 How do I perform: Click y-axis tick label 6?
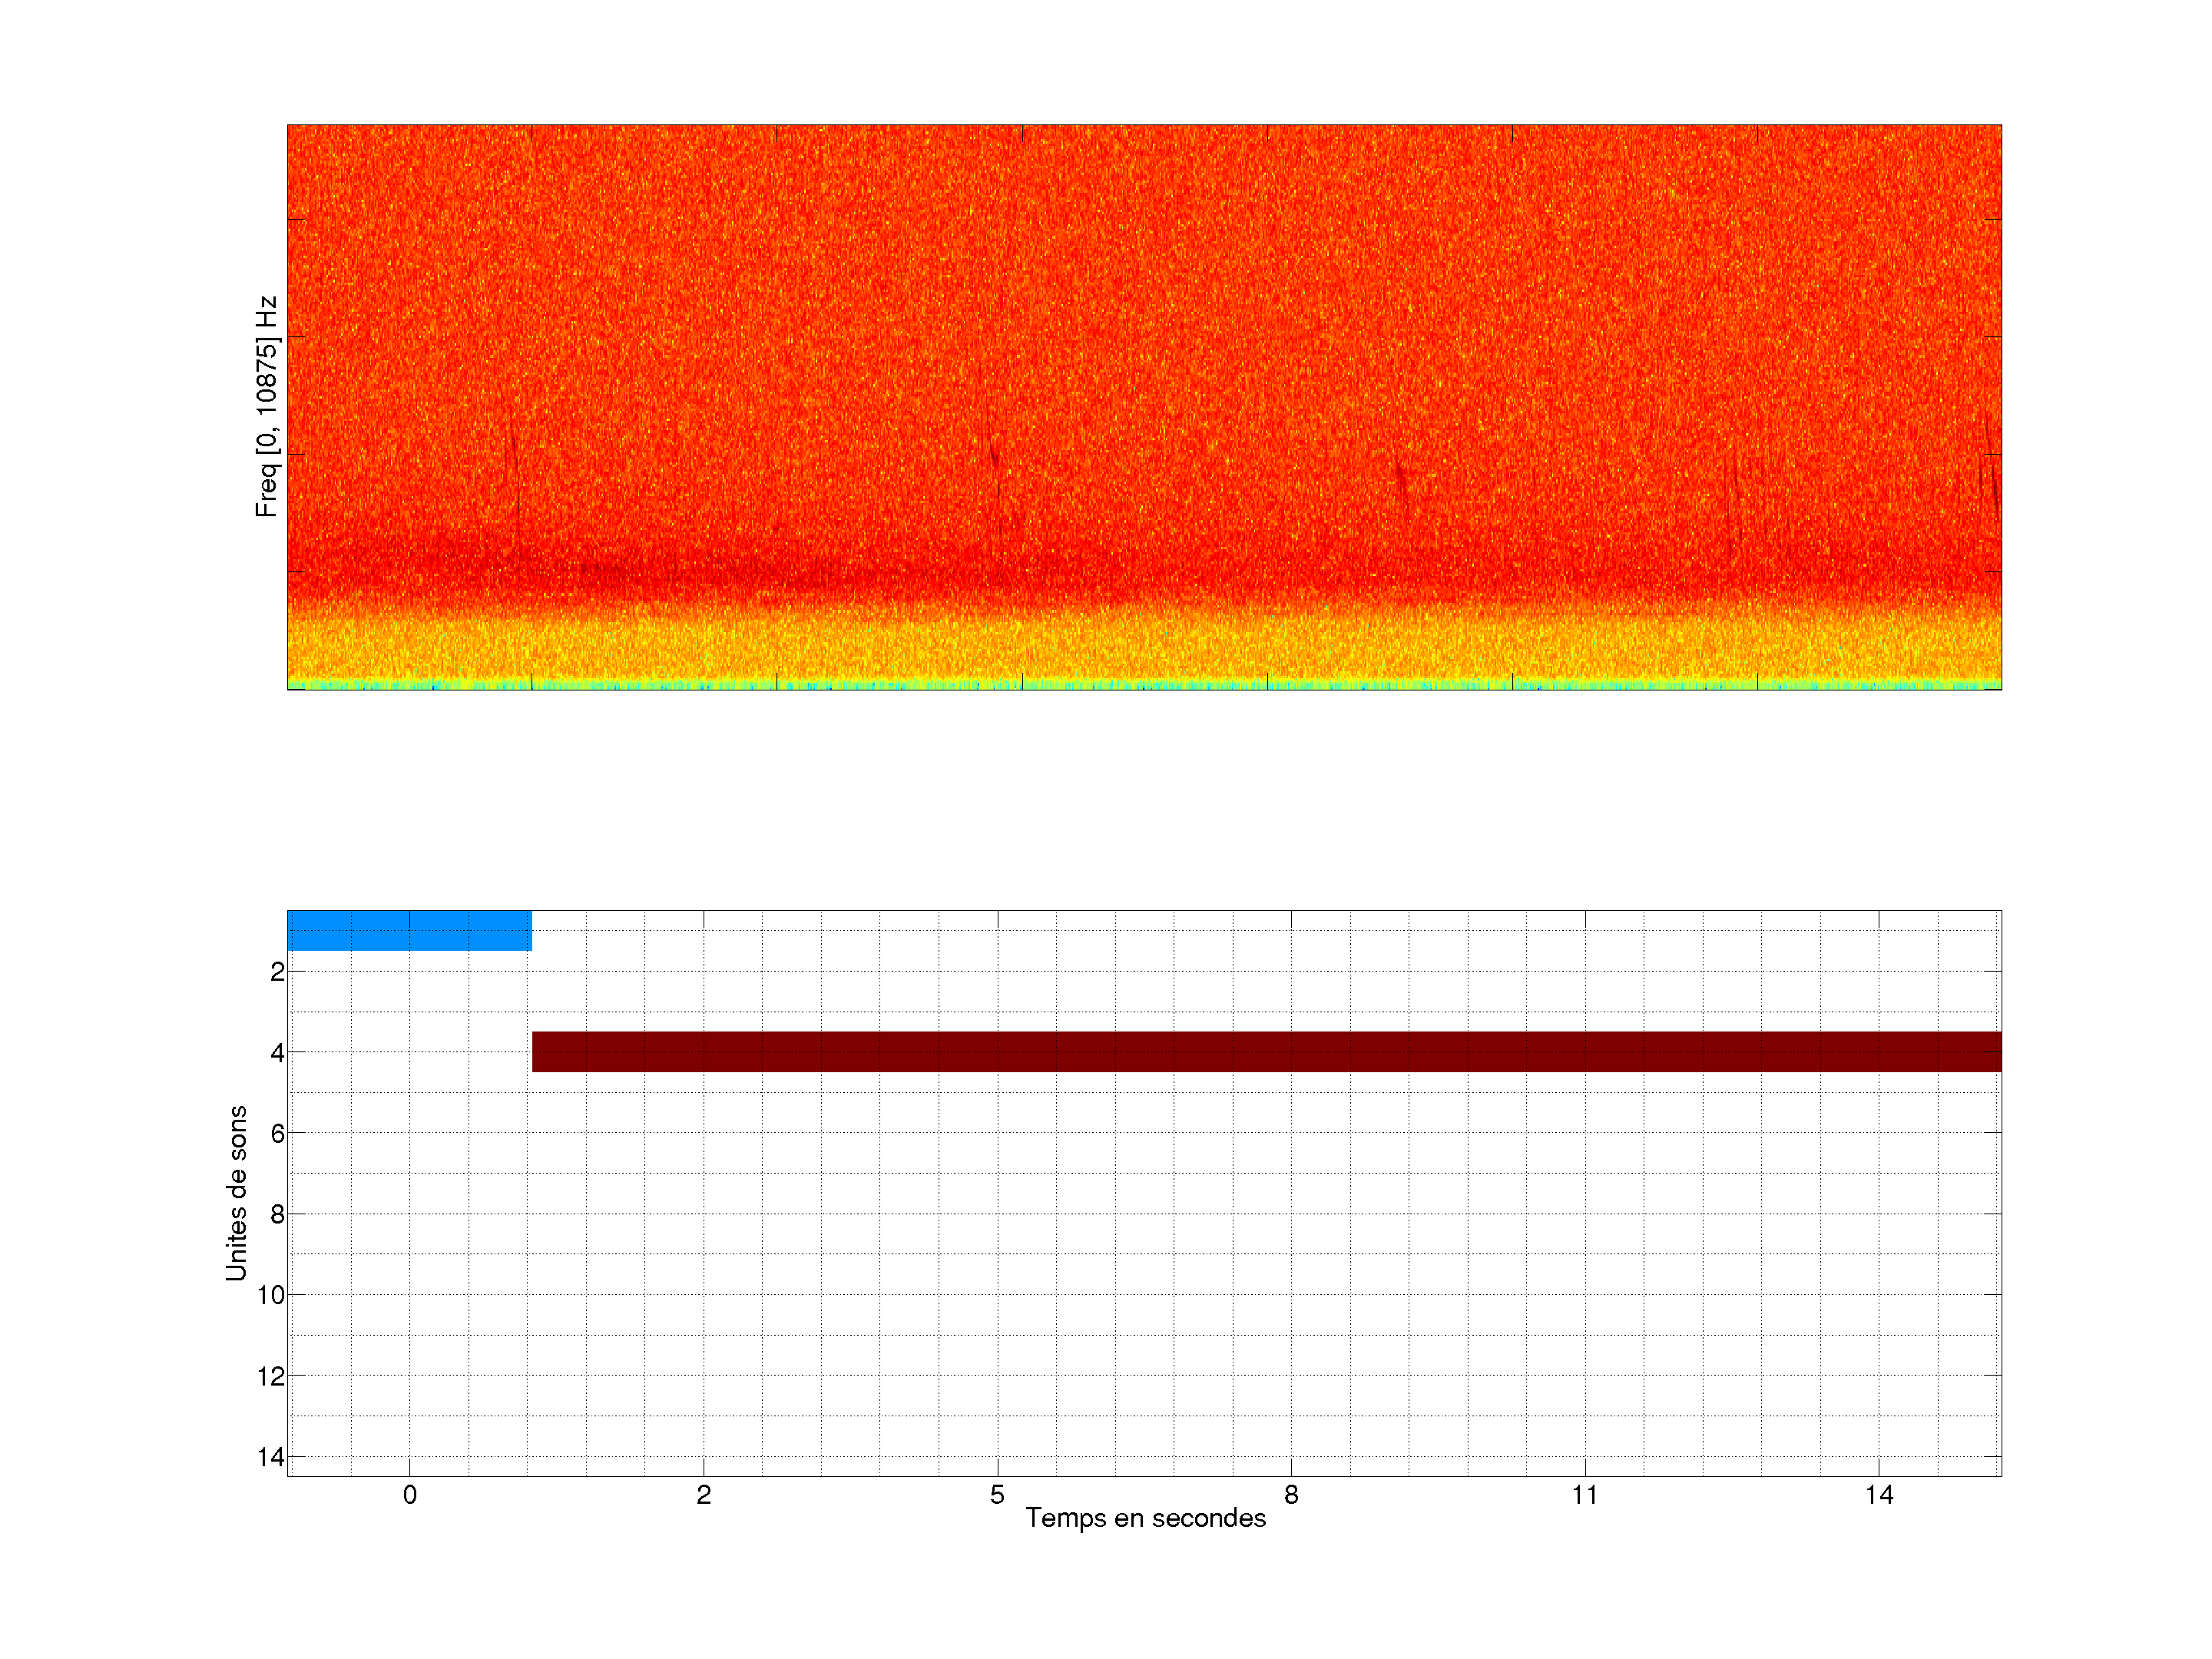(277, 1134)
